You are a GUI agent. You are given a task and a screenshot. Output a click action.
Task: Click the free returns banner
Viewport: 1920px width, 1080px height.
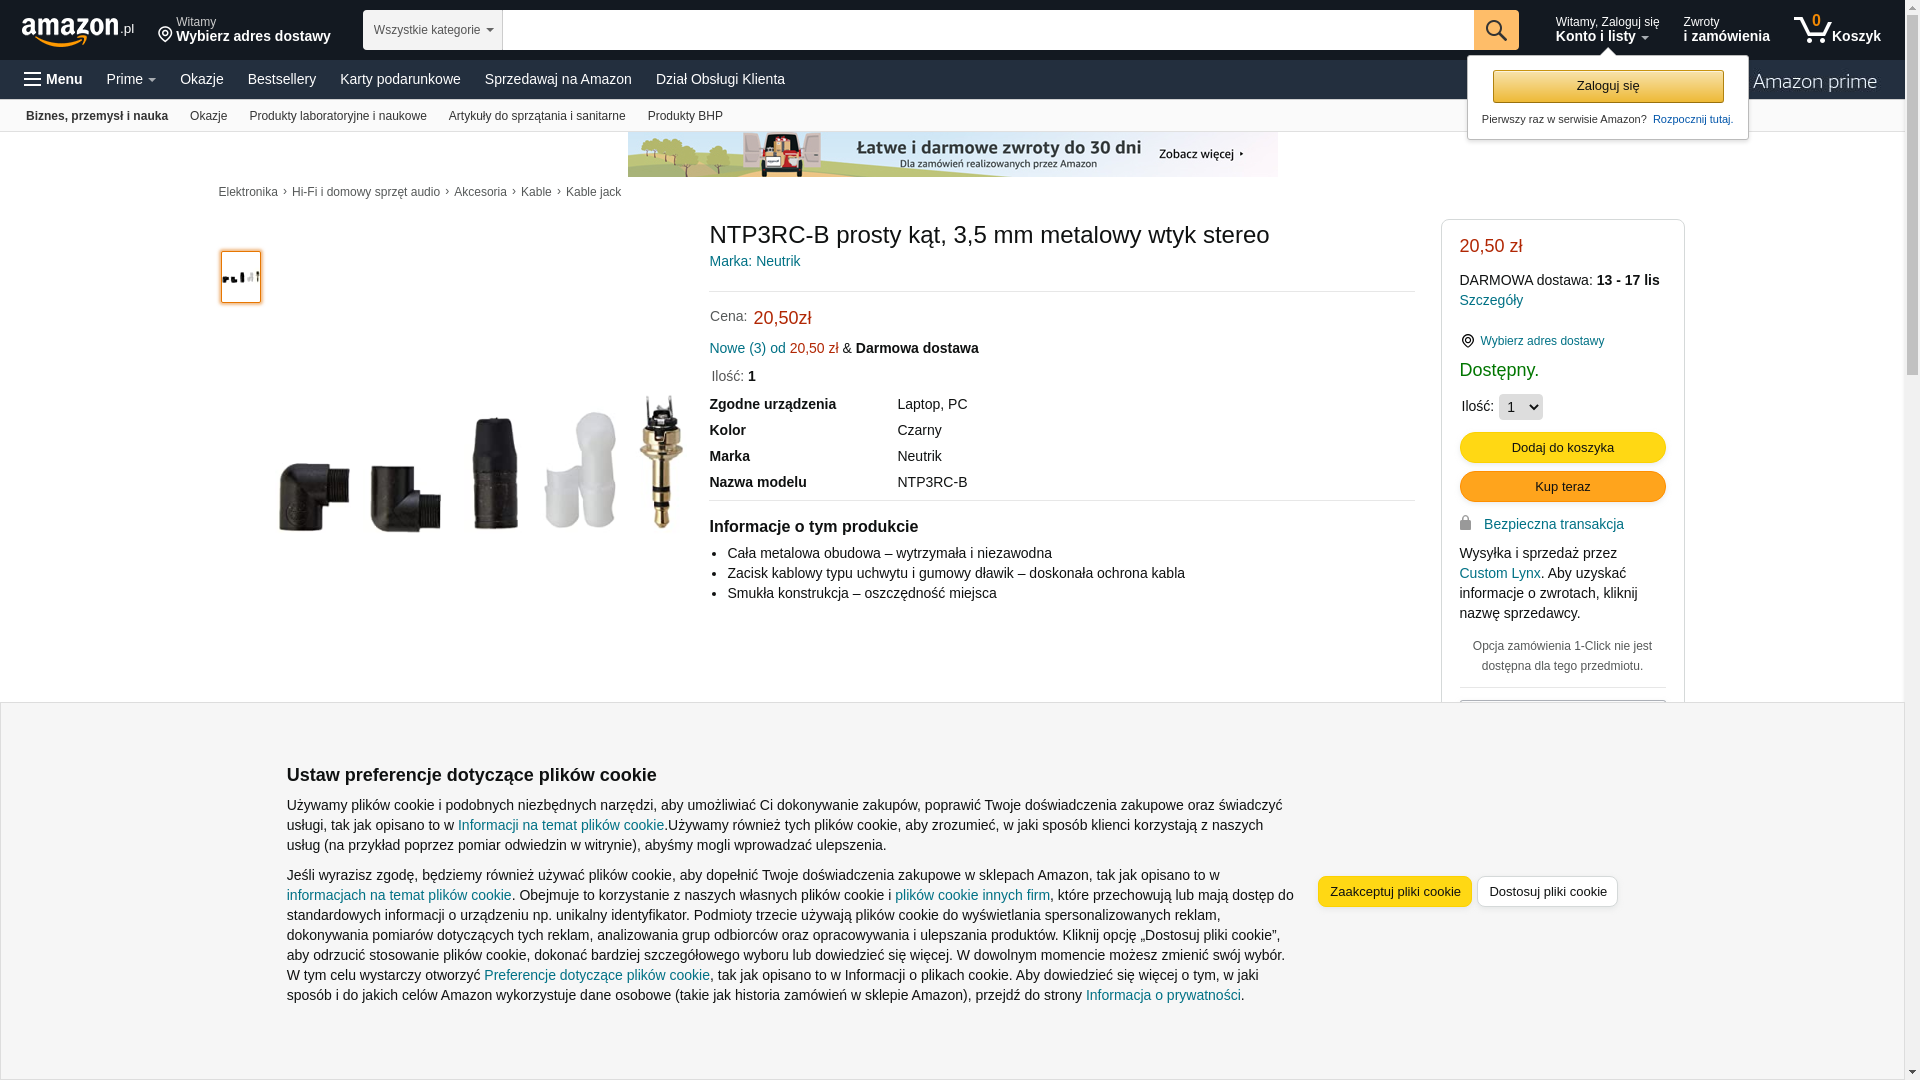[x=952, y=154]
